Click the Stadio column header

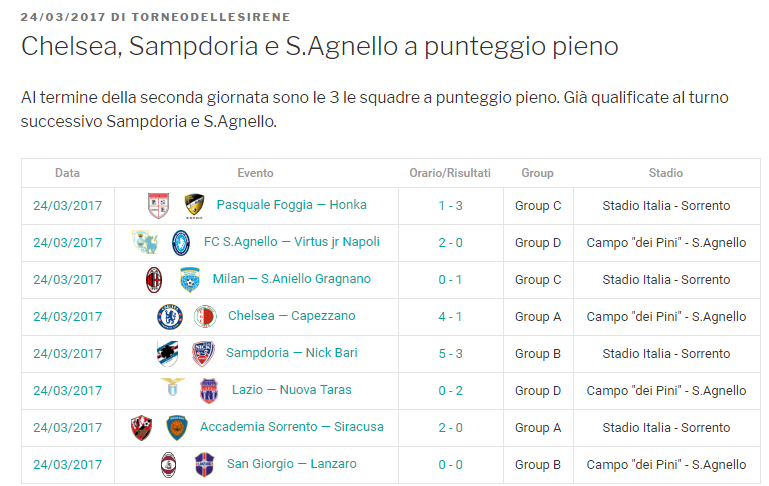pyautogui.click(x=666, y=173)
